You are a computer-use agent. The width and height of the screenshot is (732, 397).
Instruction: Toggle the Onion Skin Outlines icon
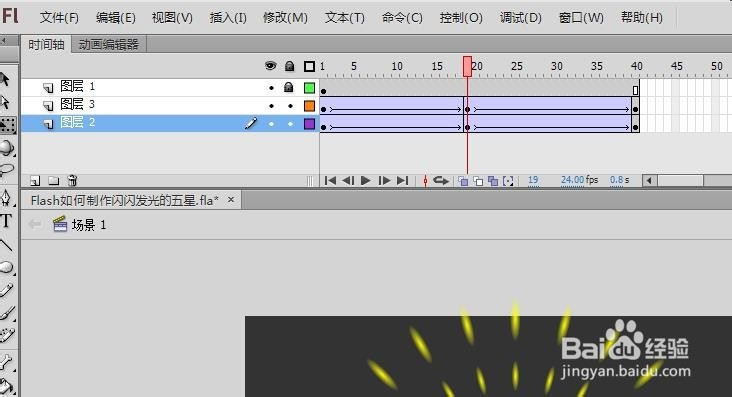coord(478,181)
